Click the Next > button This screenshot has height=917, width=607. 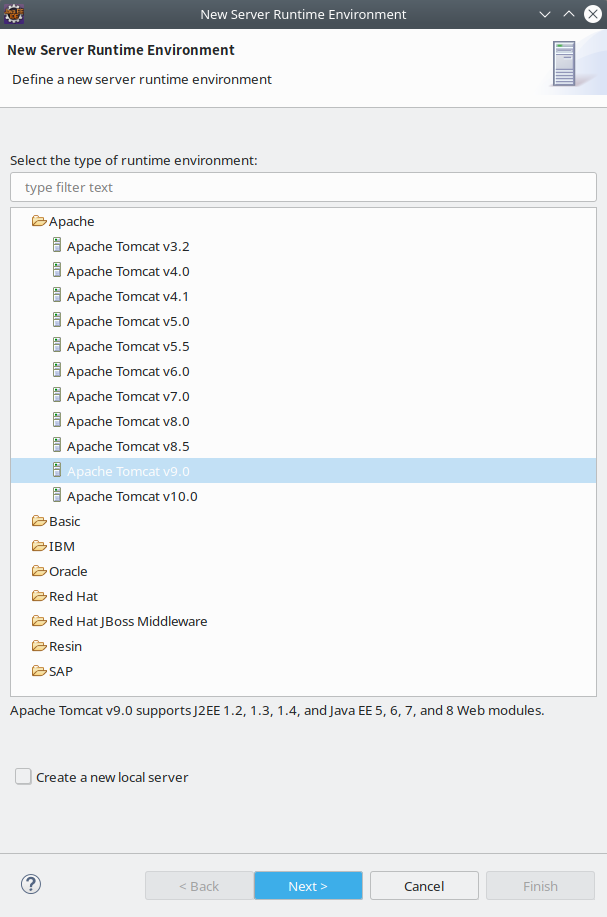(x=308, y=886)
